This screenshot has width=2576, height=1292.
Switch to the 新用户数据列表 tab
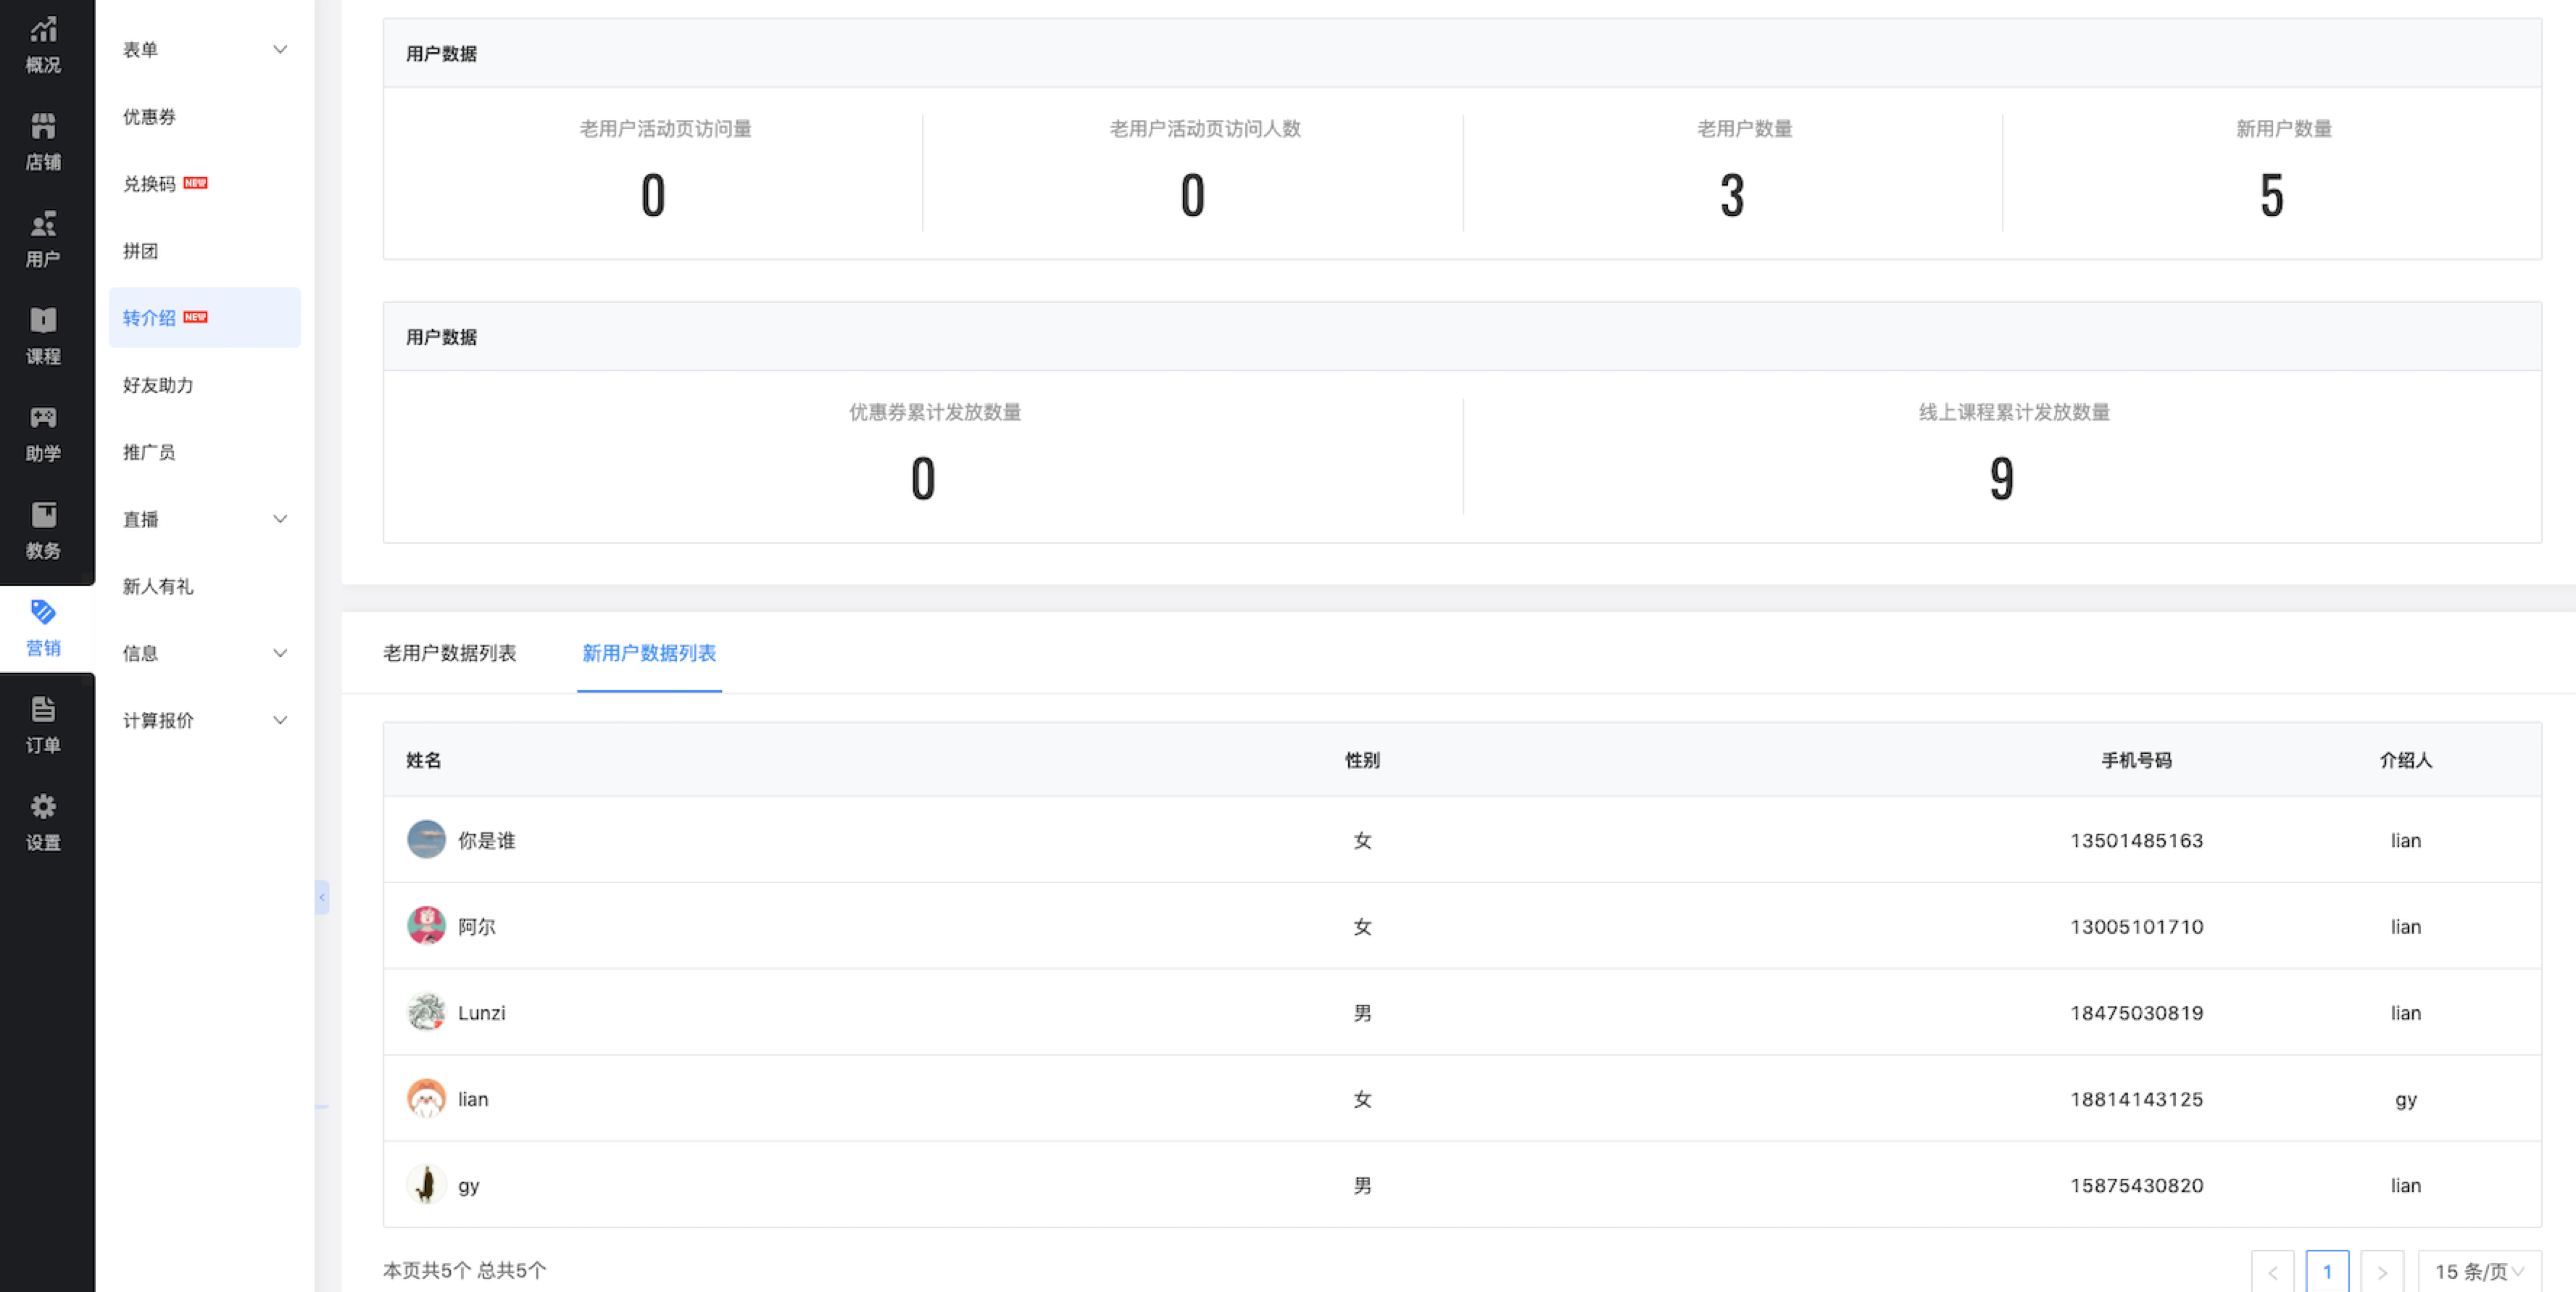coord(649,653)
